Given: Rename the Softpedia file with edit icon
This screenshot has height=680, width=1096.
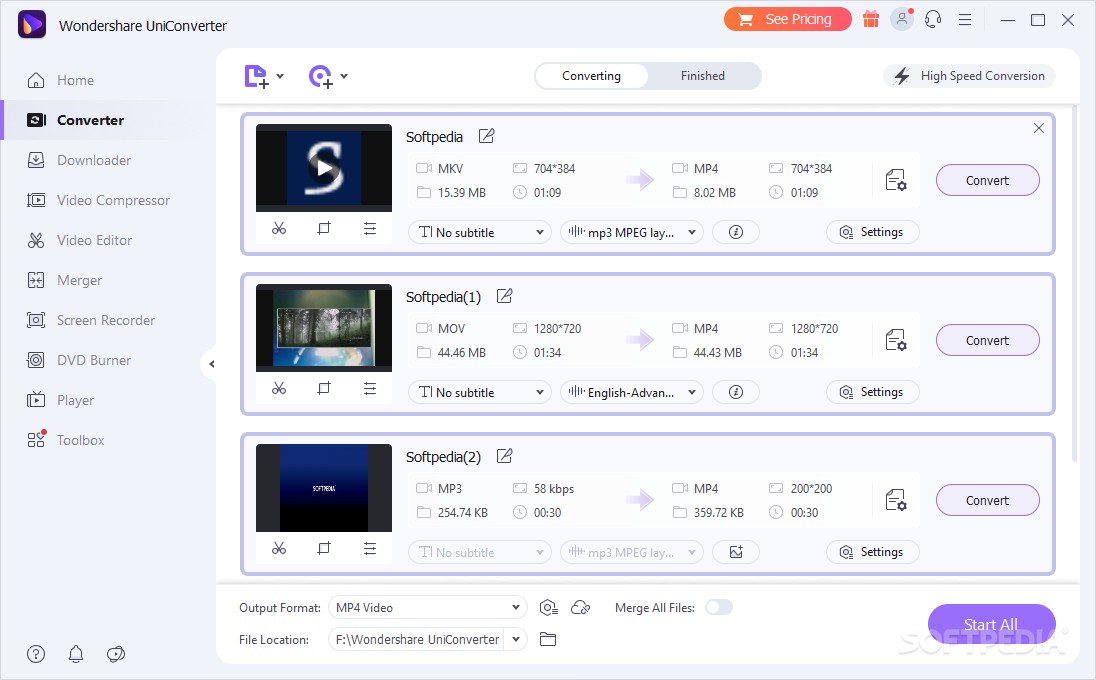Looking at the screenshot, I should (x=486, y=136).
